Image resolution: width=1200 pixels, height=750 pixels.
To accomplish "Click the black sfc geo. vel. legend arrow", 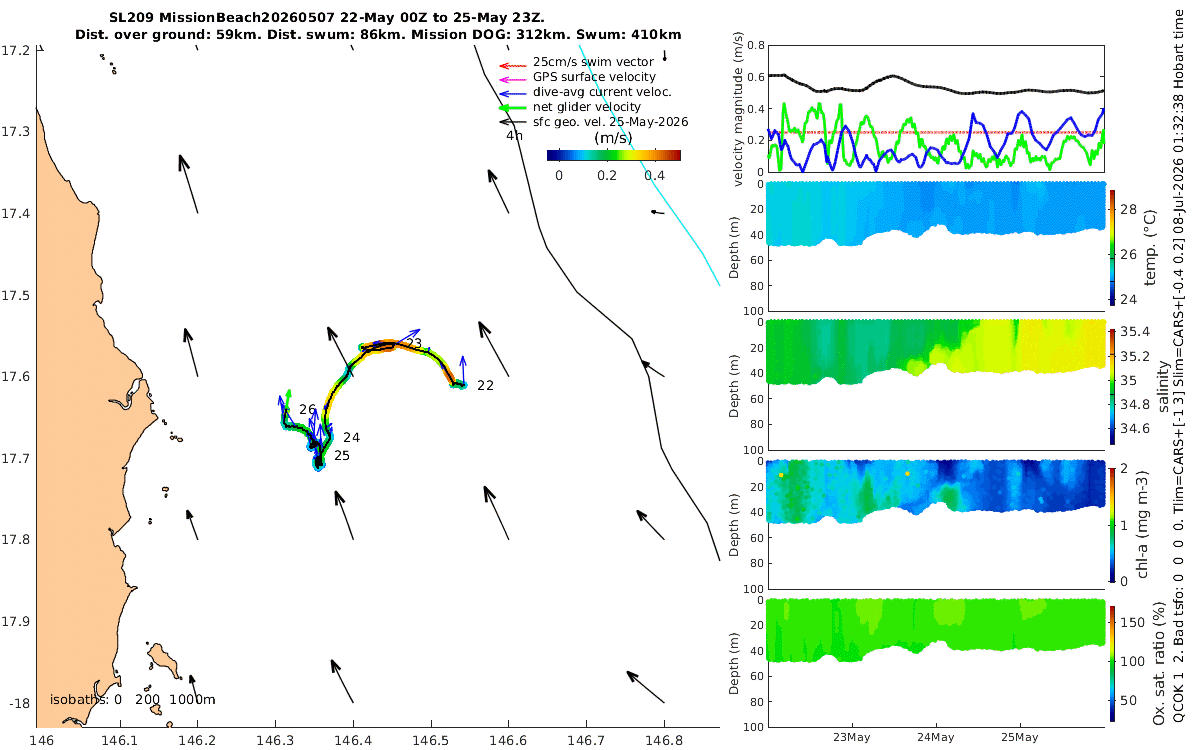I will coord(512,122).
